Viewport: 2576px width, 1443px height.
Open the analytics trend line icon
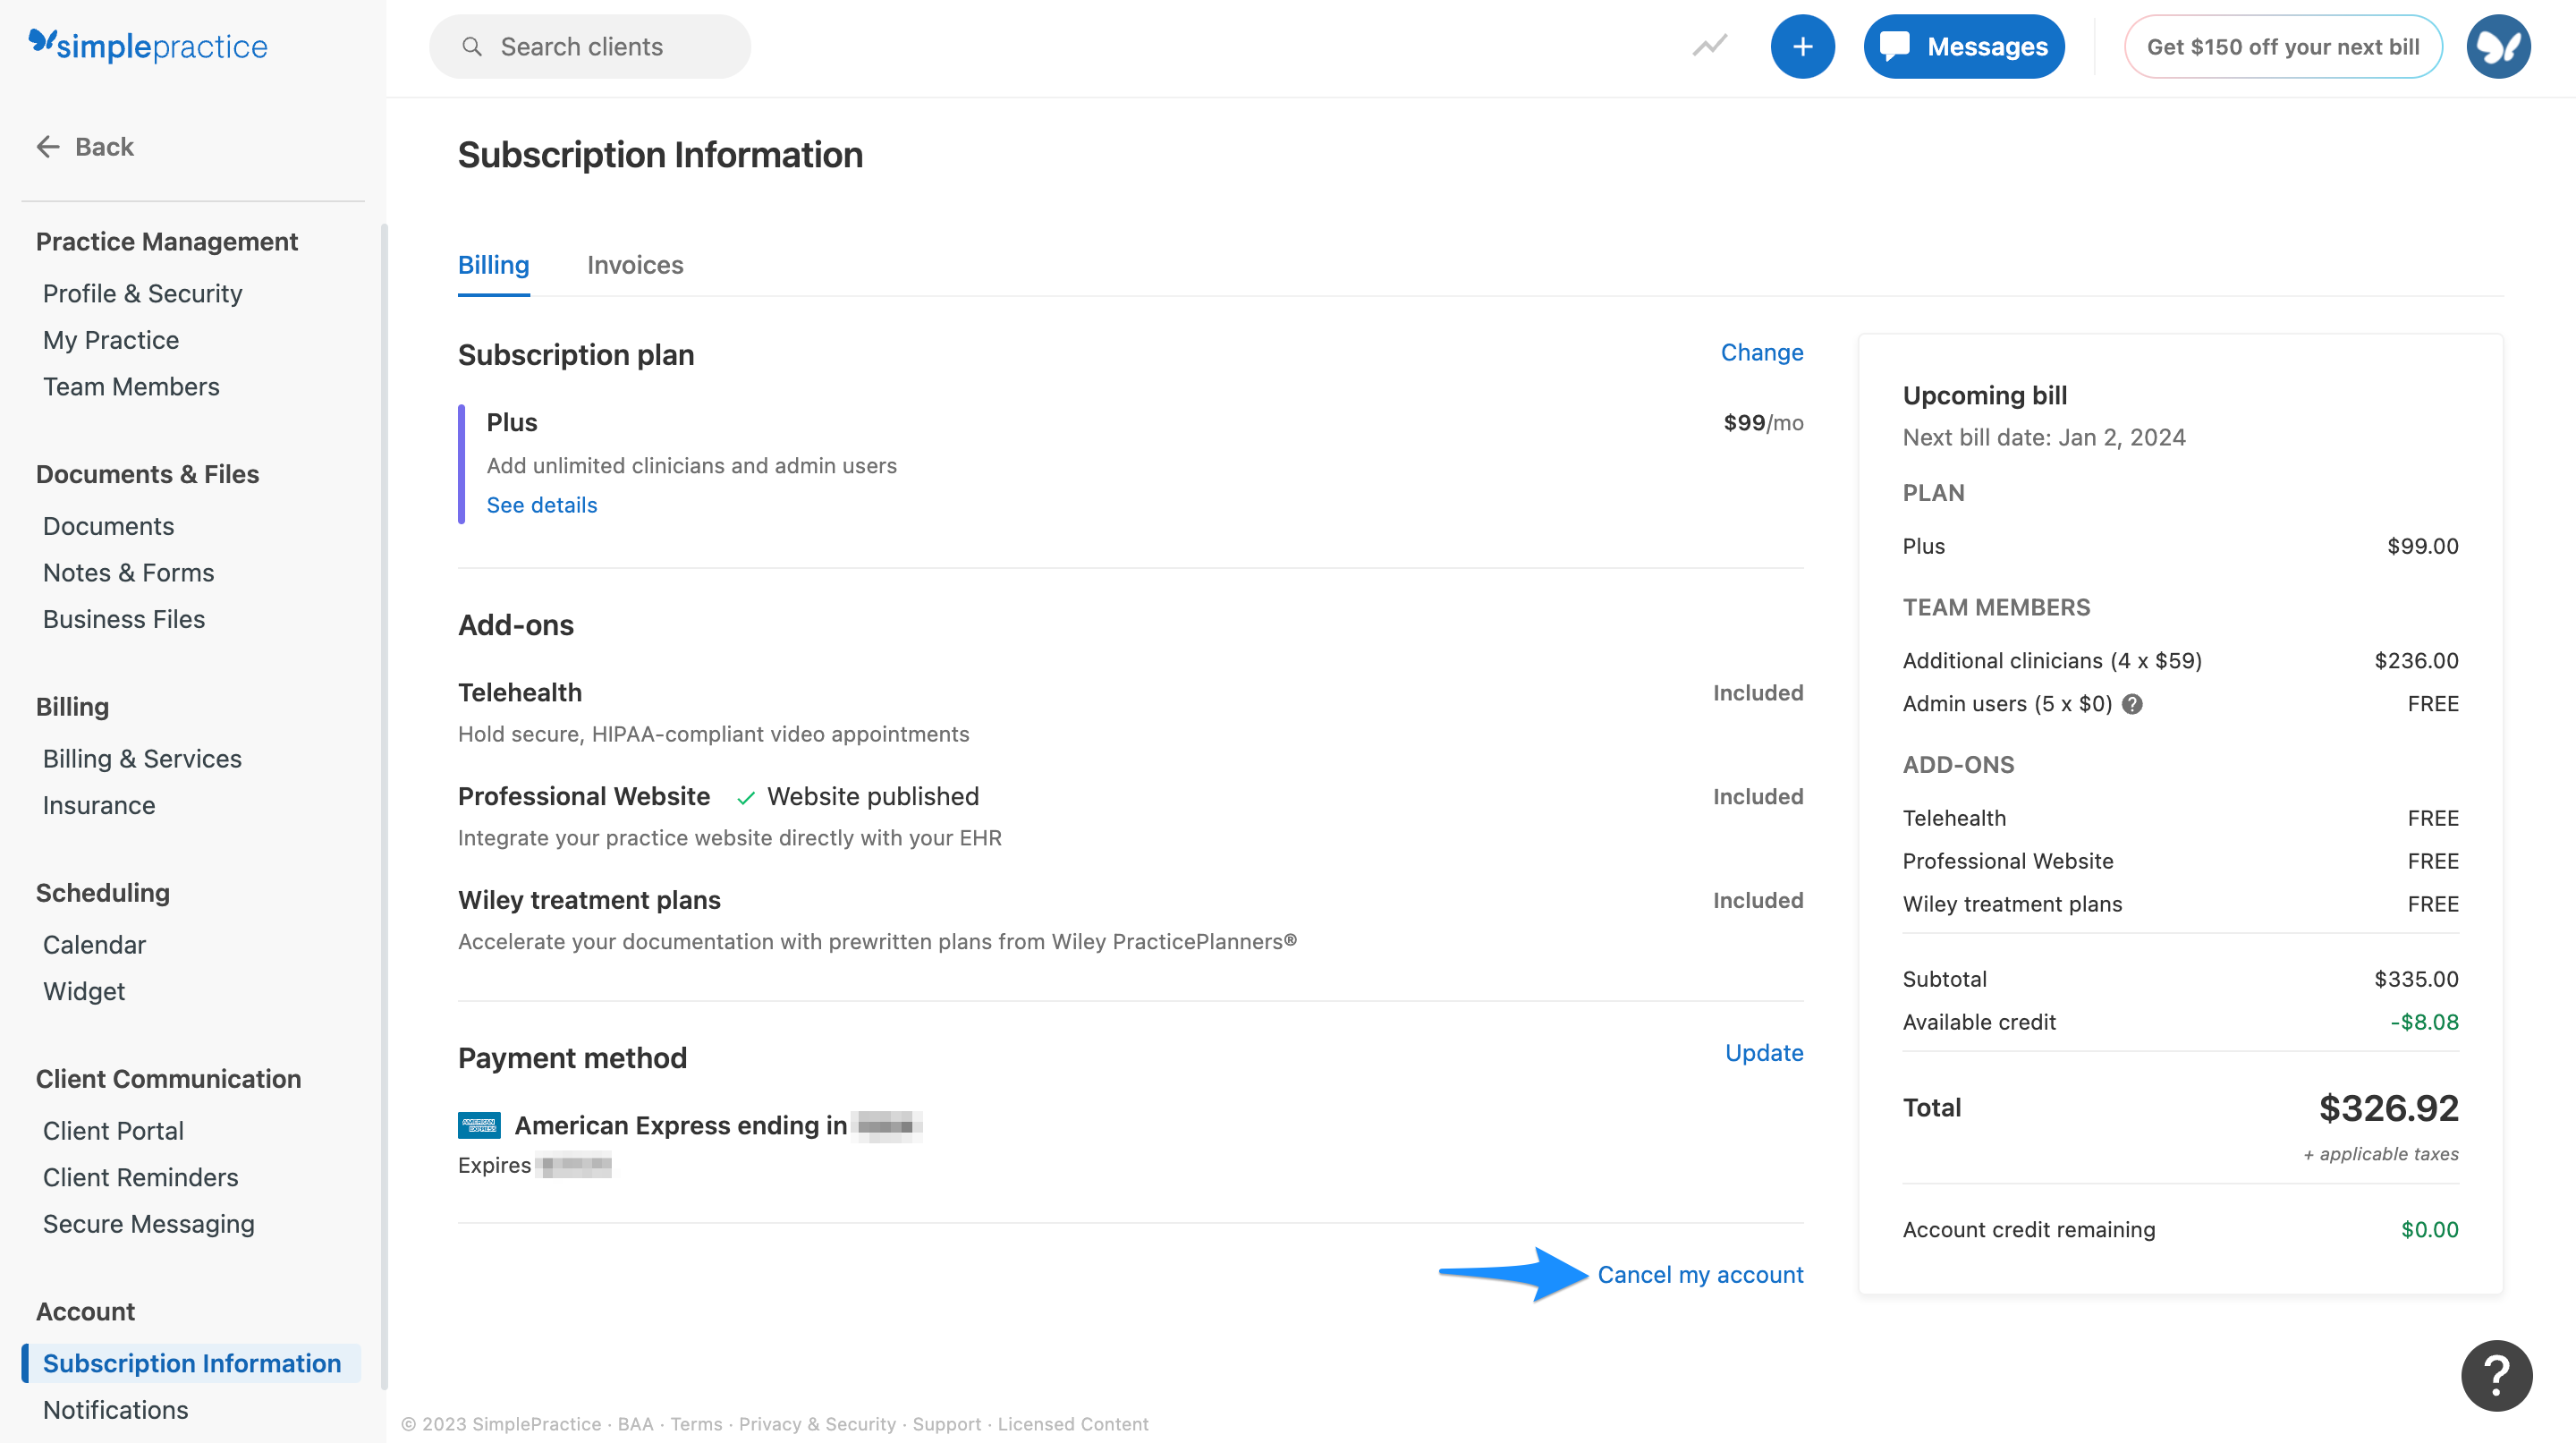[1709, 46]
